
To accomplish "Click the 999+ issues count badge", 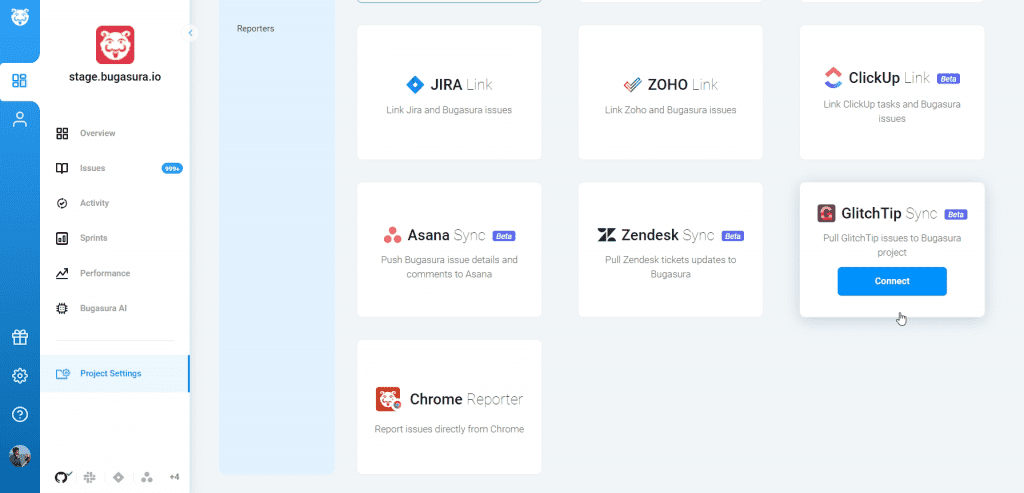I will (172, 168).
